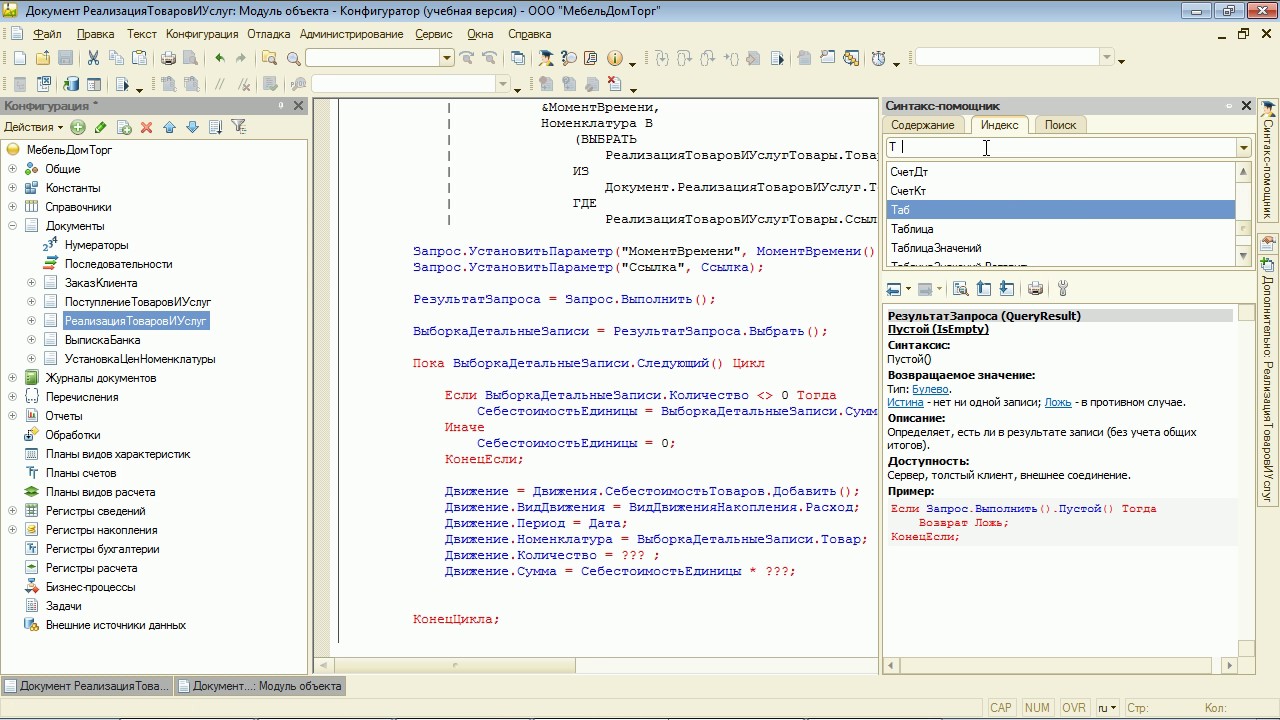Follow the Булево type link
The image size is (1280, 720).
[930, 389]
